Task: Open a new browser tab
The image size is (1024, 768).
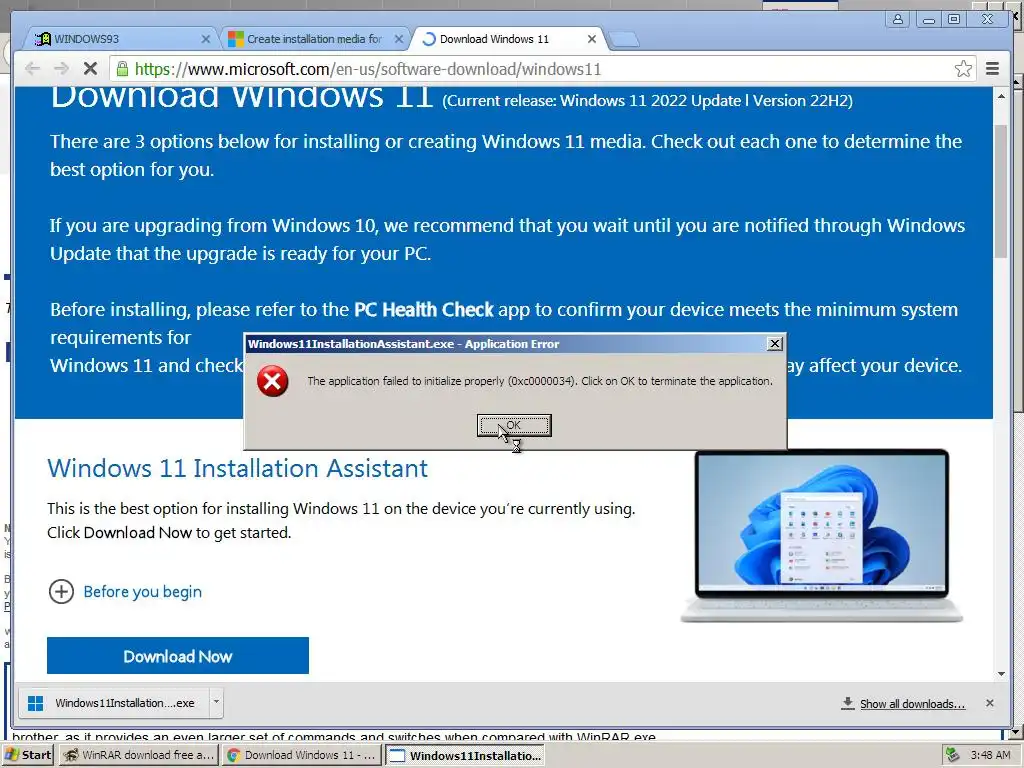Action: point(624,40)
